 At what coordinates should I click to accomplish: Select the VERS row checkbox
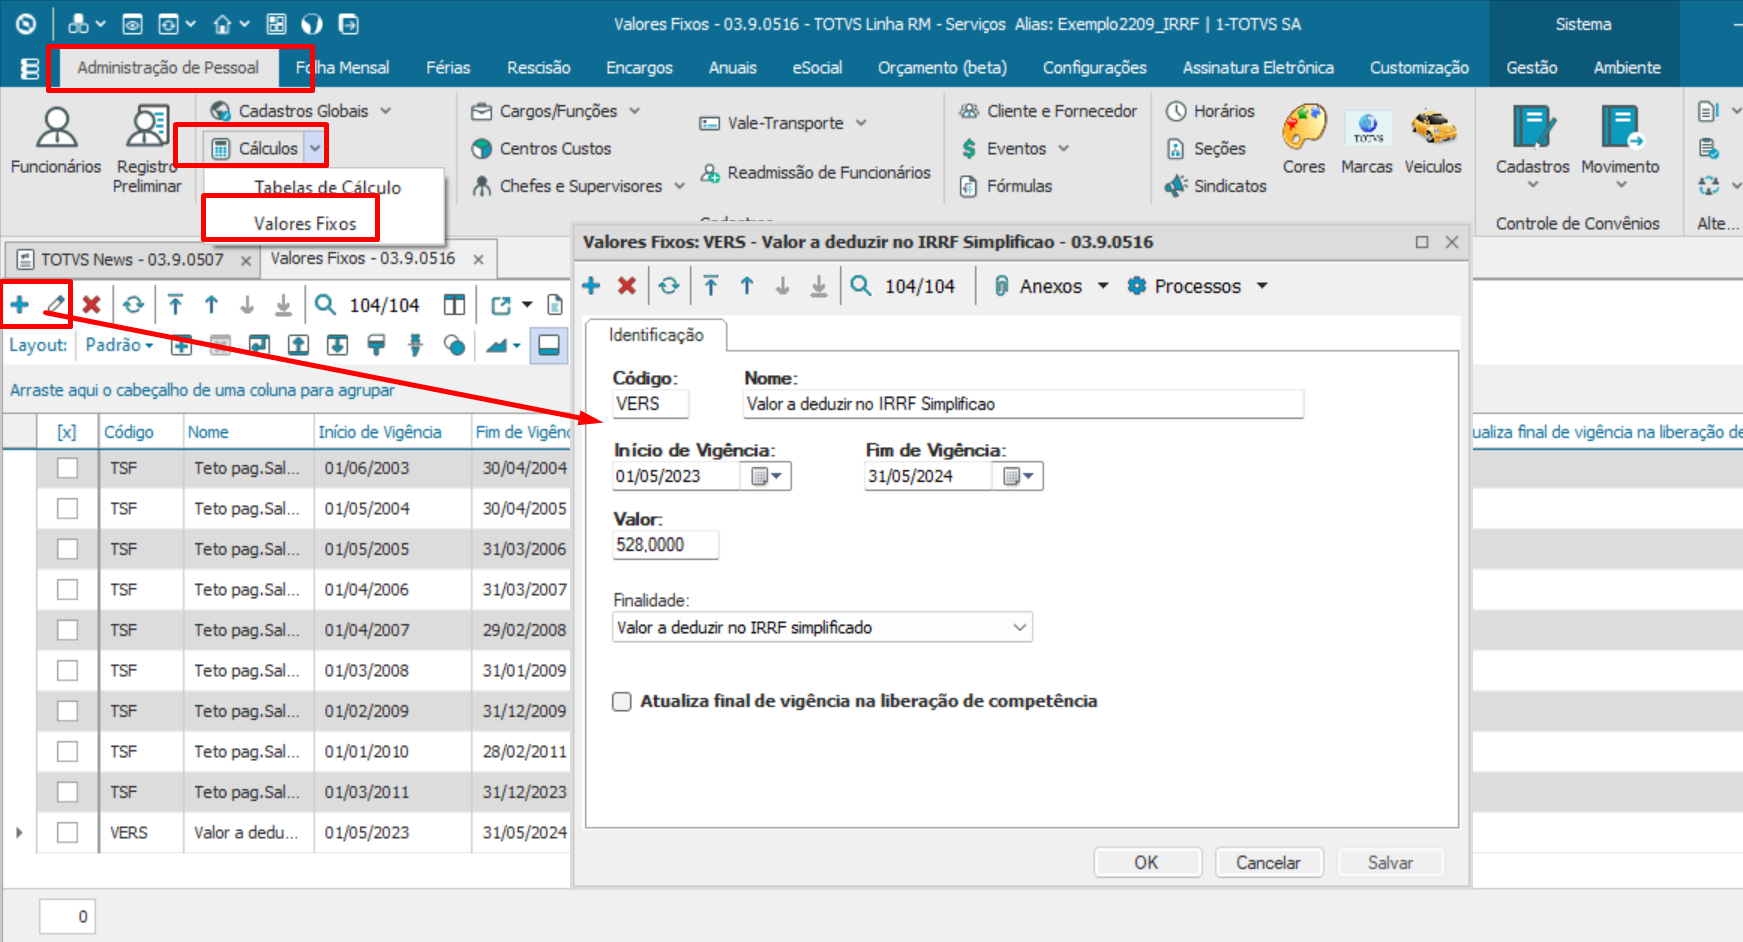67,833
